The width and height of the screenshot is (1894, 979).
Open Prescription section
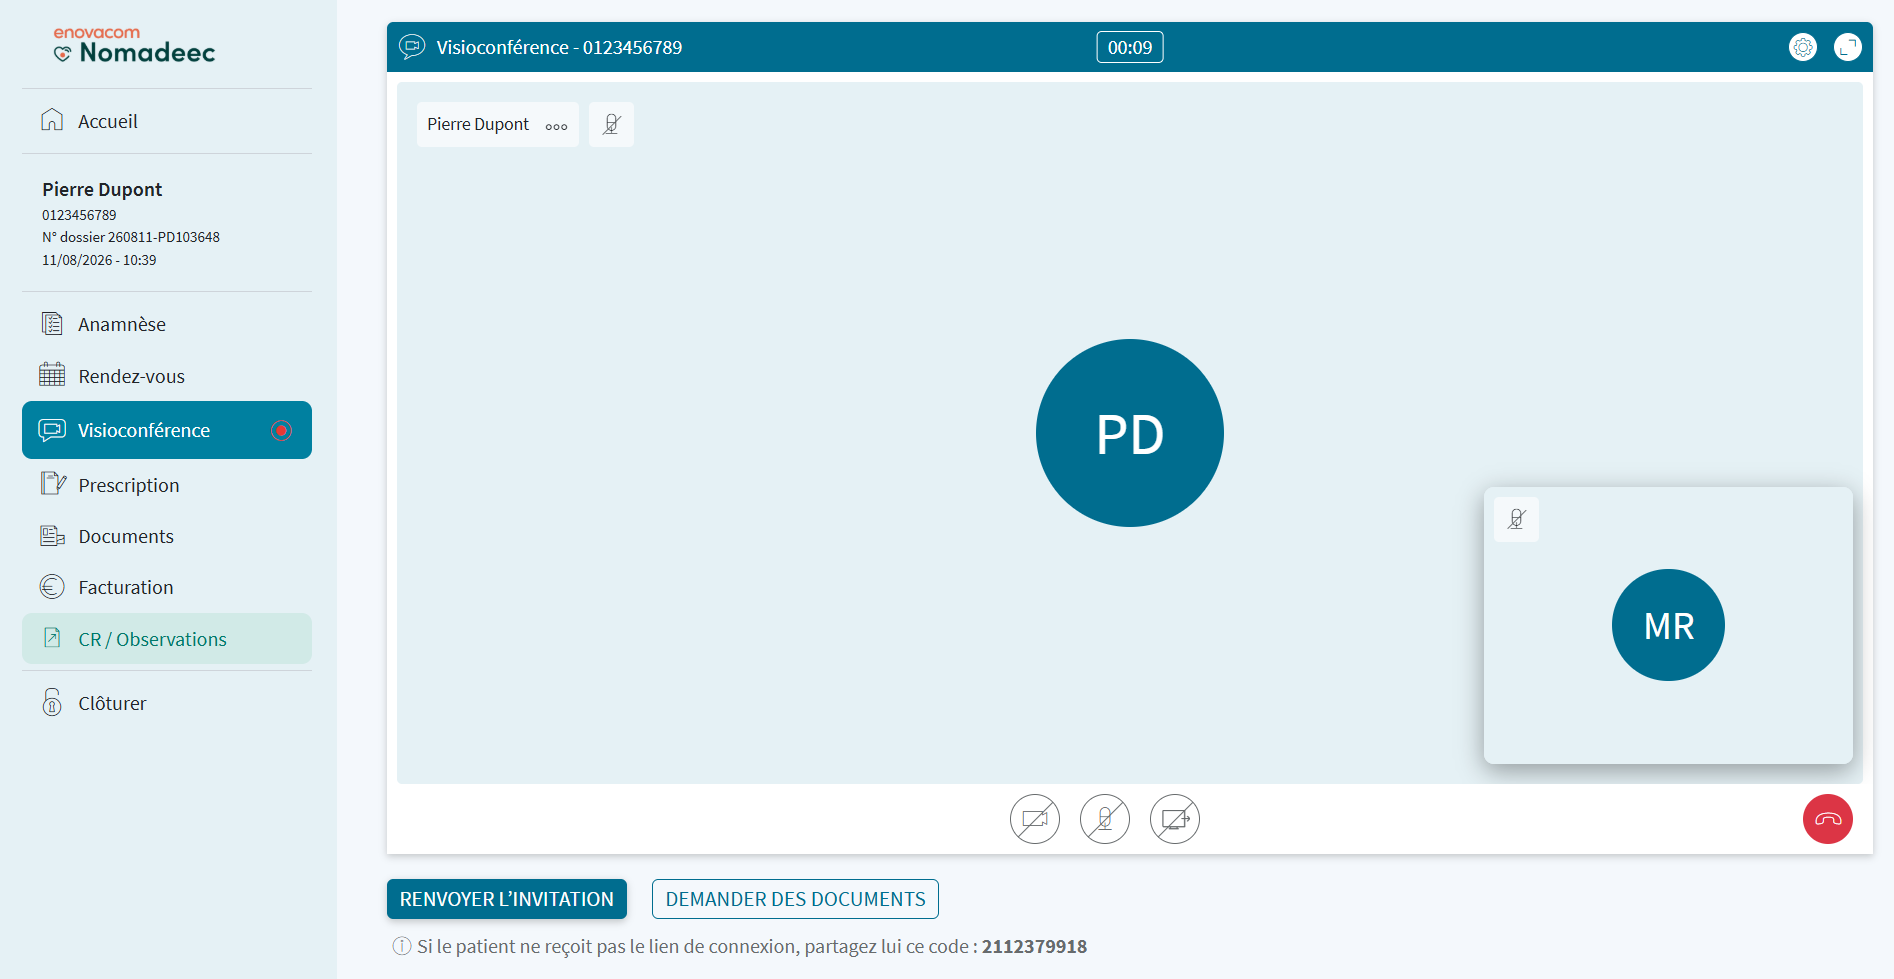(167, 485)
